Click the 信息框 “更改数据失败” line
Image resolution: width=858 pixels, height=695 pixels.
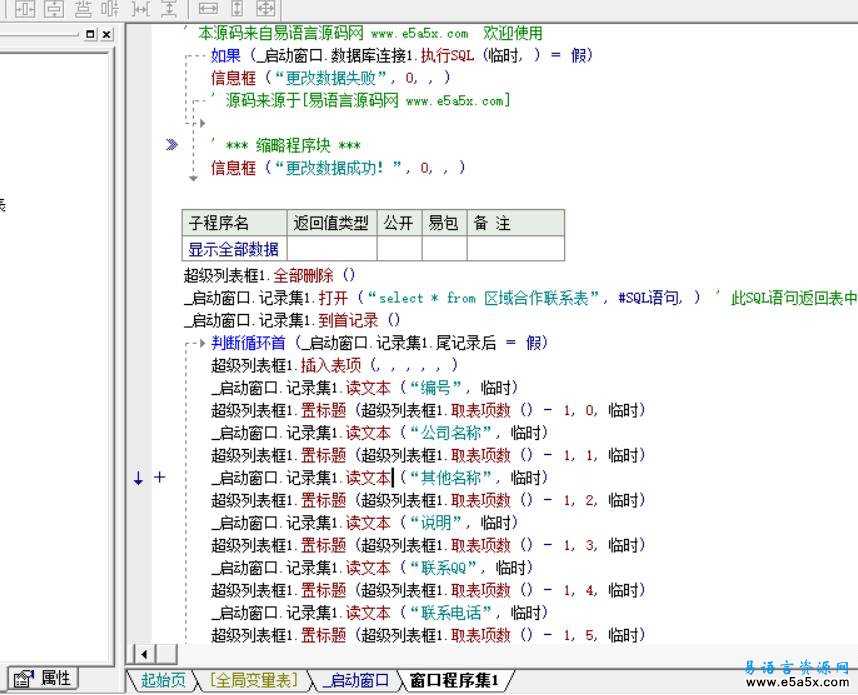331,78
